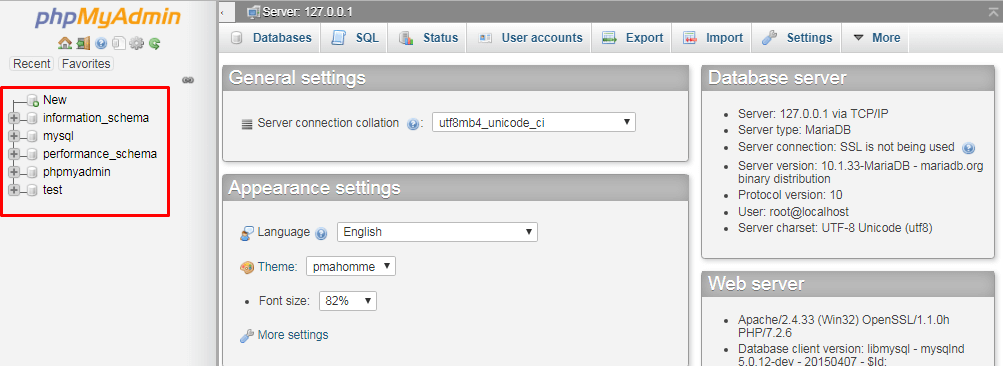This screenshot has height=366, width=1003.
Task: Expand the phpmyadmin database node
Action: coord(14,172)
